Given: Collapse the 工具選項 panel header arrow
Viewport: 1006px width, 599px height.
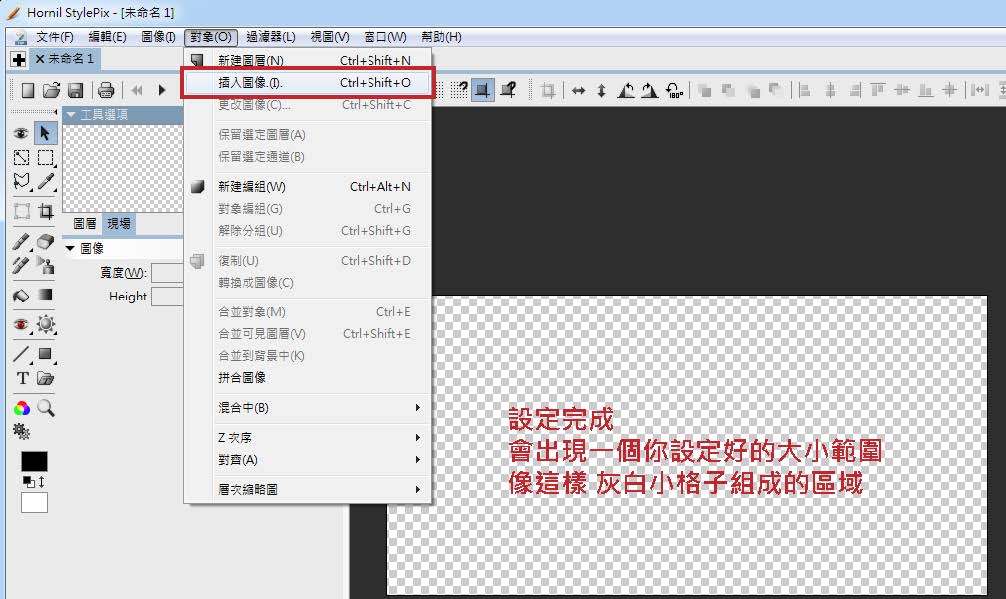Looking at the screenshot, I should point(71,114).
